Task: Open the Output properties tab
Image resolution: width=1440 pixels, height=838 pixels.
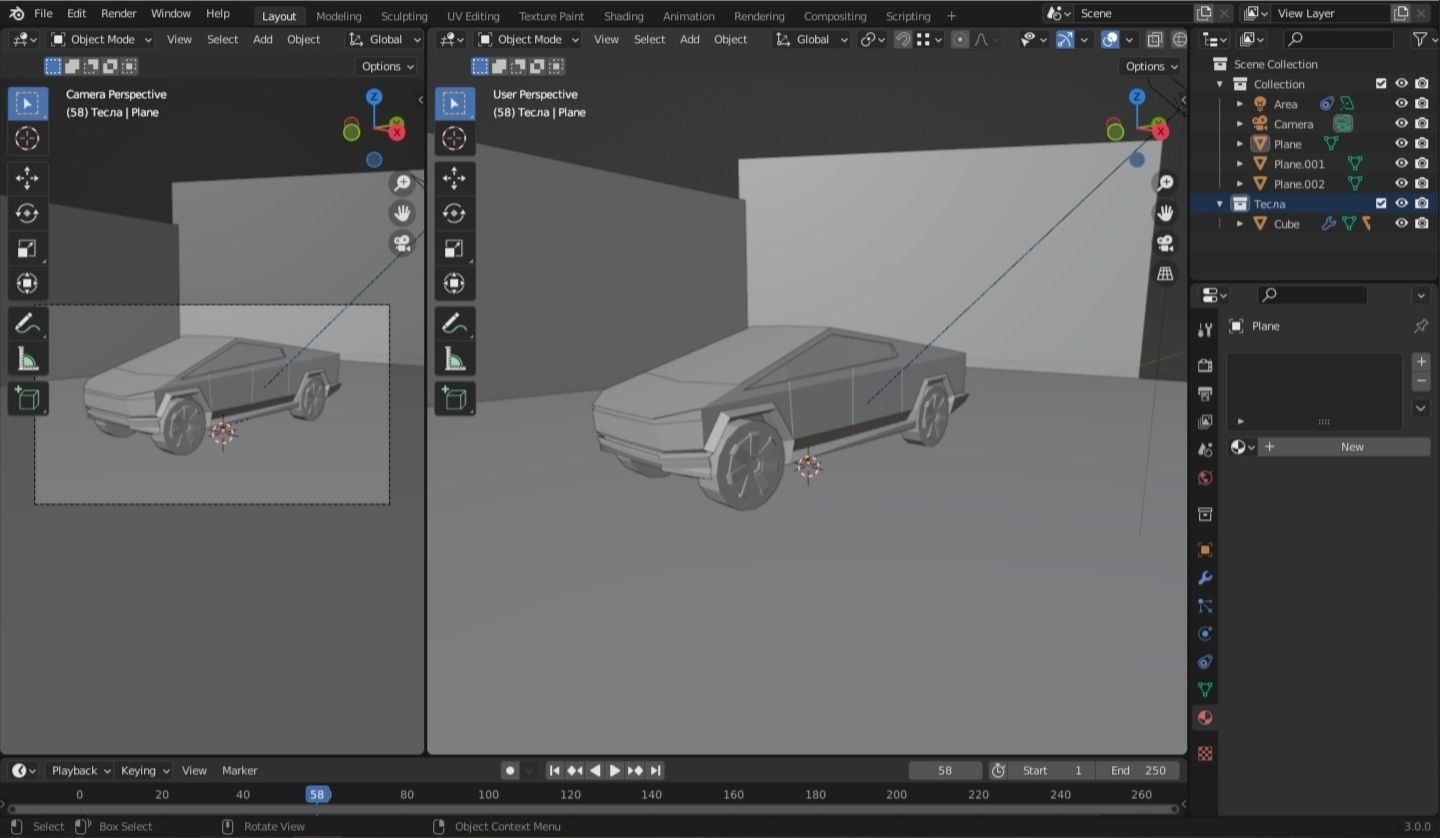Action: [1205, 394]
